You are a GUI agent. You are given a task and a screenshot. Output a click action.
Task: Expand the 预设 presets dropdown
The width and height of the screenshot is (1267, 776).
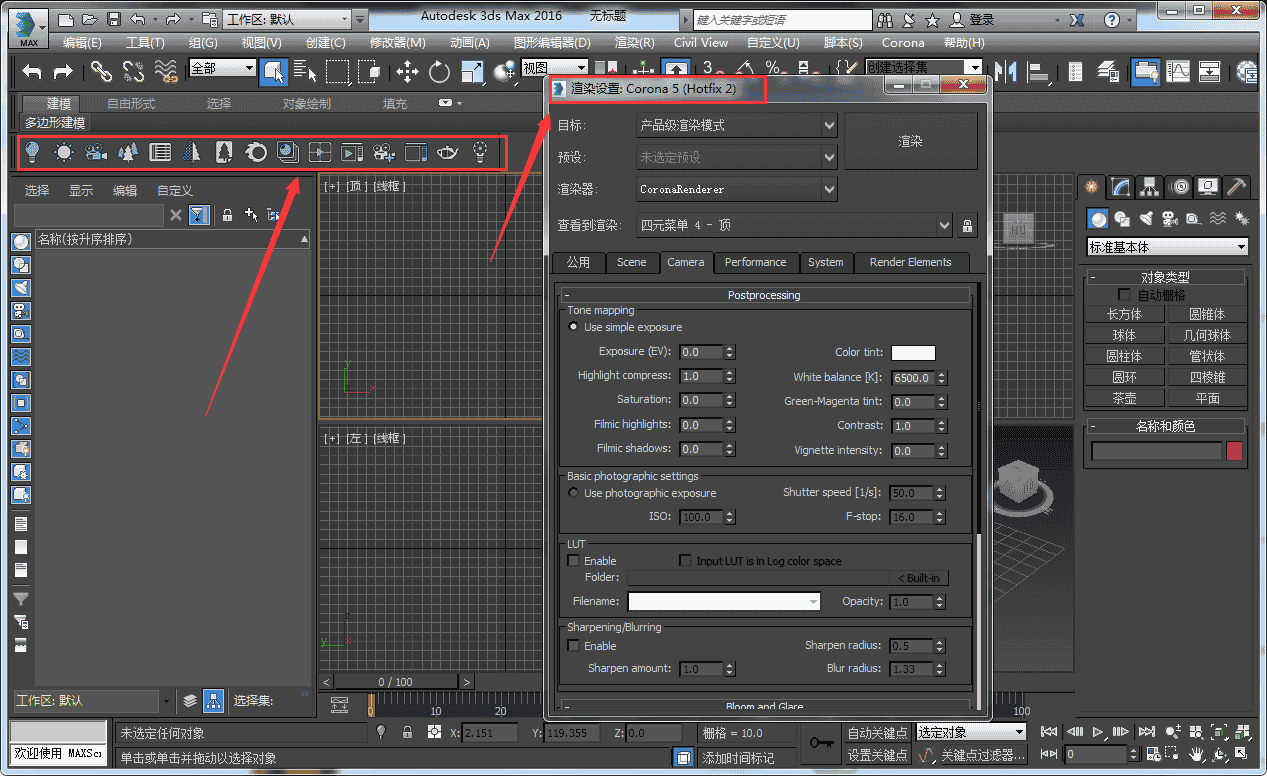(x=737, y=156)
